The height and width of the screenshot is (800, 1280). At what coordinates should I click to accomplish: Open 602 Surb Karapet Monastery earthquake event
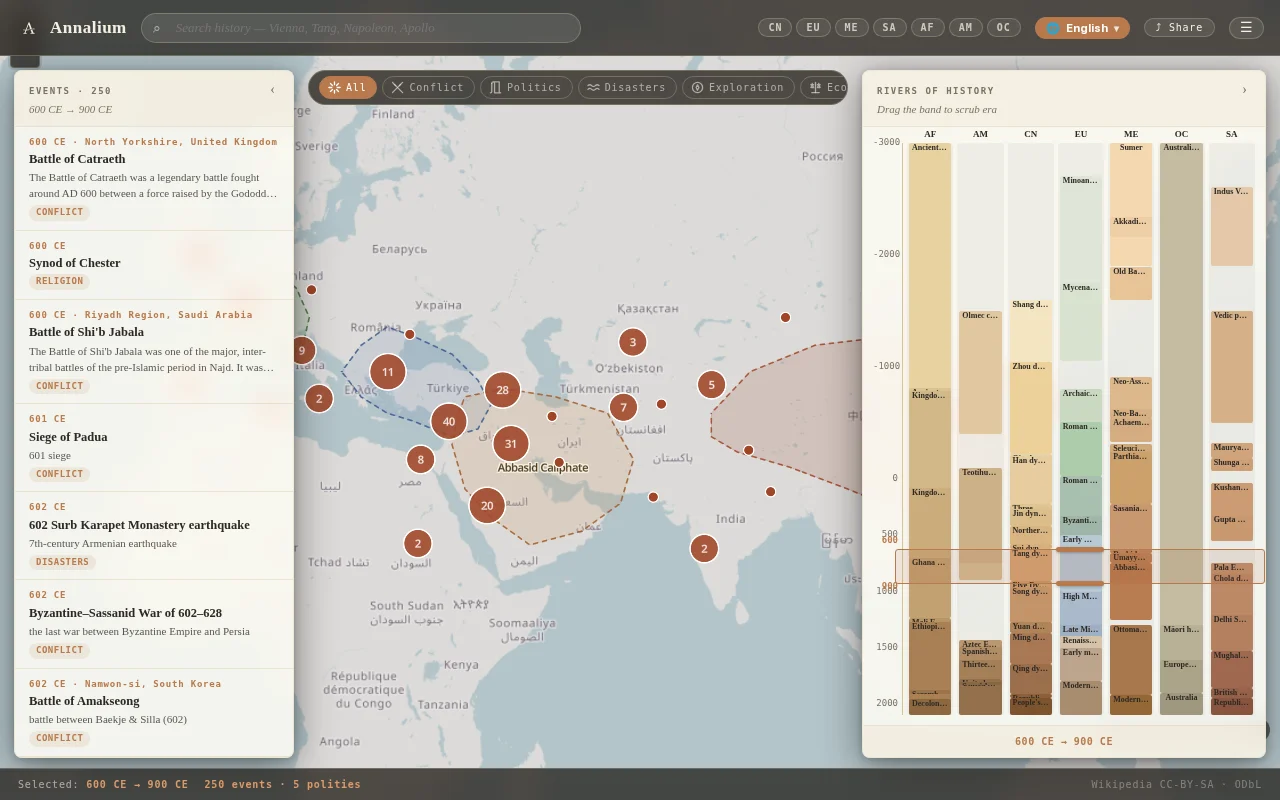pyautogui.click(x=154, y=535)
